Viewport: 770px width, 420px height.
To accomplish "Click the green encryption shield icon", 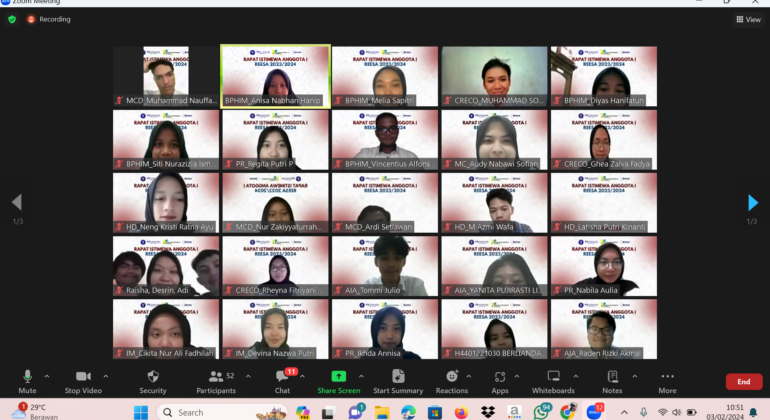I will [x=12, y=19].
